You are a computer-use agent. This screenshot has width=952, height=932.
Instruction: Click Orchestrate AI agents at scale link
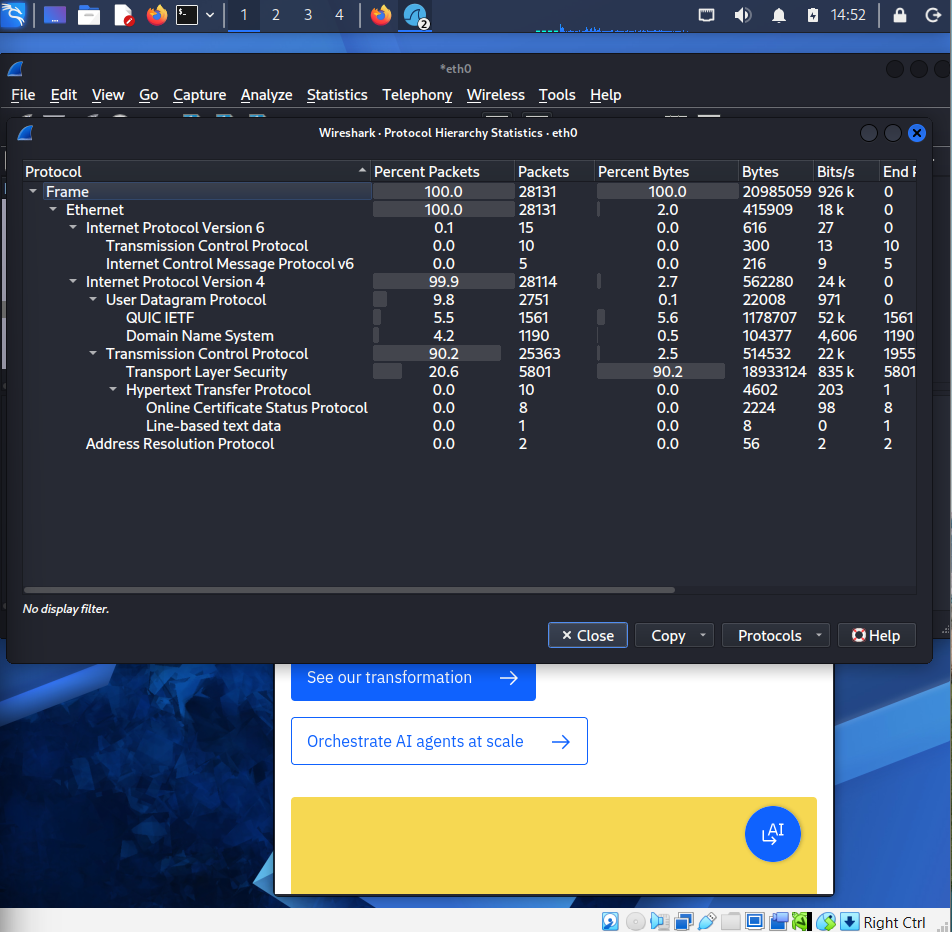tap(439, 741)
